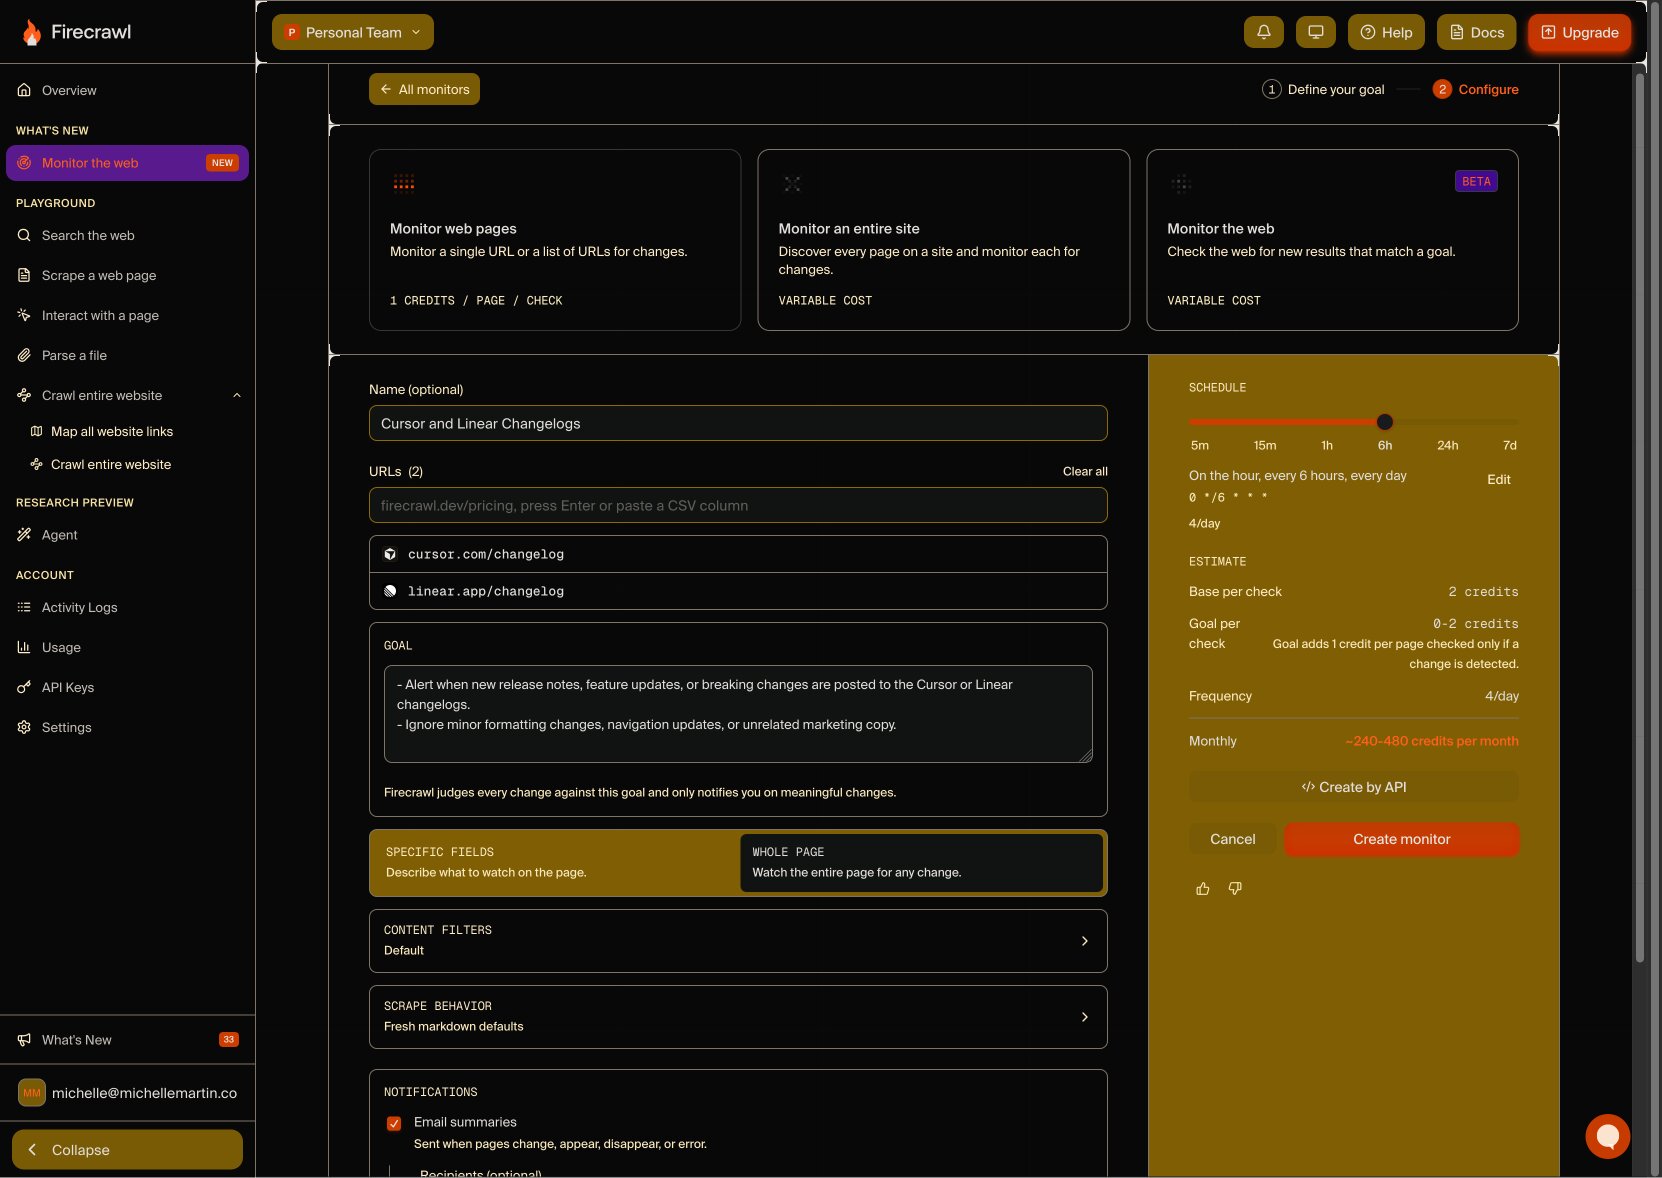Click the Name input field
This screenshot has height=1178, width=1662.
[x=738, y=423]
